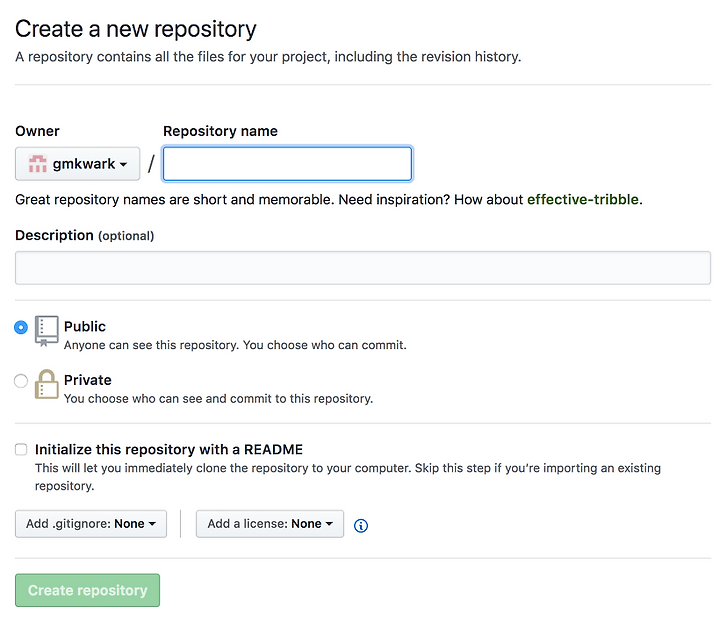
Task: Click the Create repository button
Action: [87, 590]
